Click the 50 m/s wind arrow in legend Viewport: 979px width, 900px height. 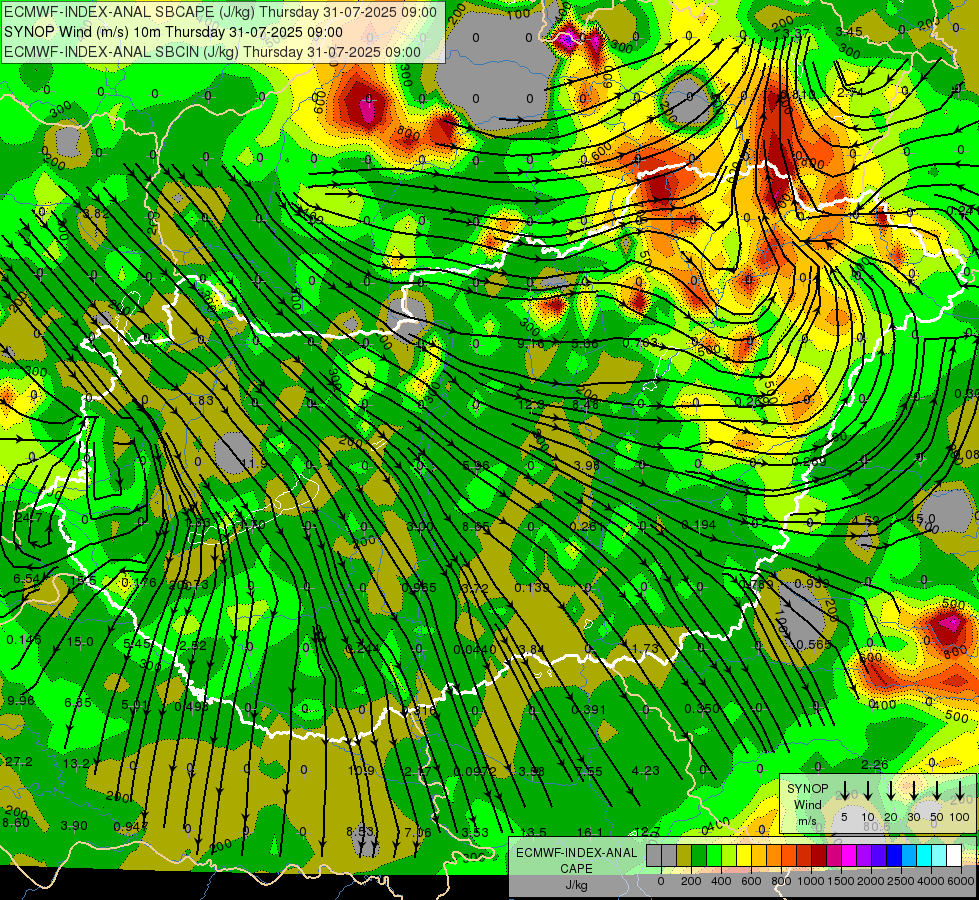click(937, 791)
